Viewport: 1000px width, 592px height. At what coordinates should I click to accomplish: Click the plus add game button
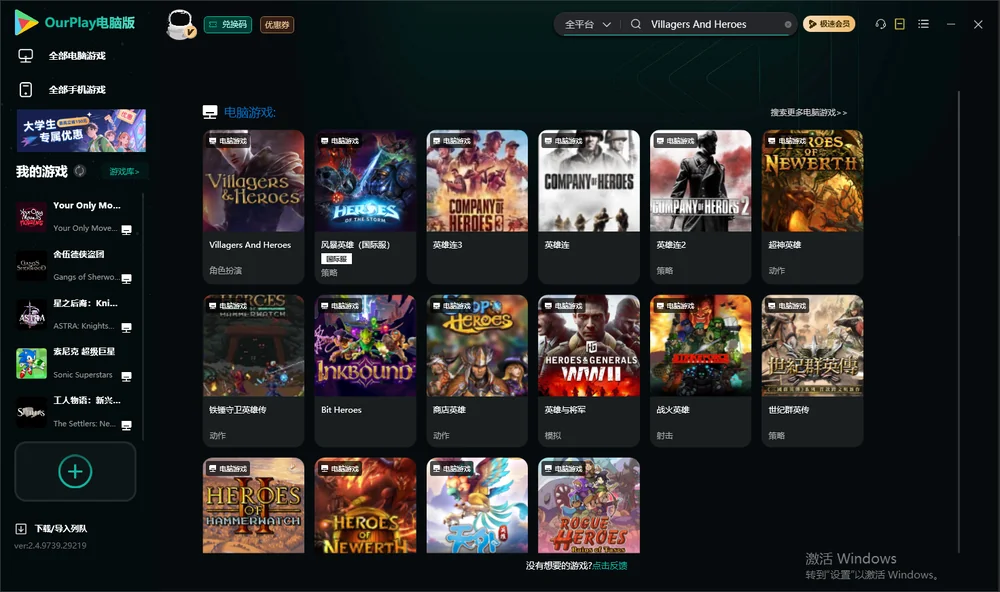[75, 471]
